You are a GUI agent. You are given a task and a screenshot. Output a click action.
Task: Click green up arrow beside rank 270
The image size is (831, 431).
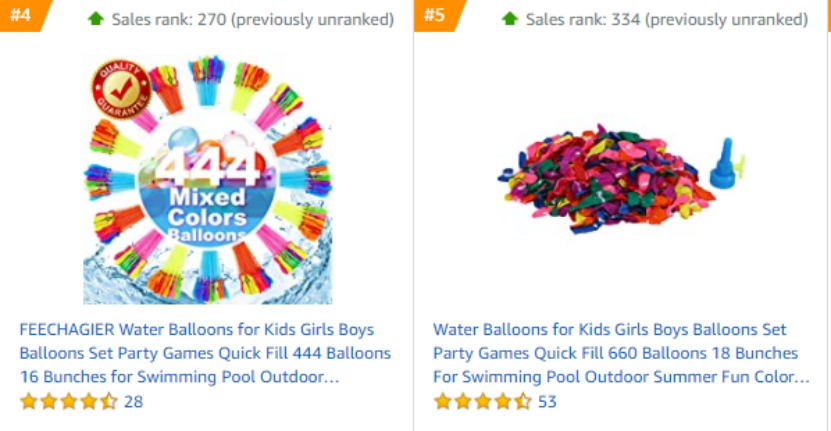(96, 19)
